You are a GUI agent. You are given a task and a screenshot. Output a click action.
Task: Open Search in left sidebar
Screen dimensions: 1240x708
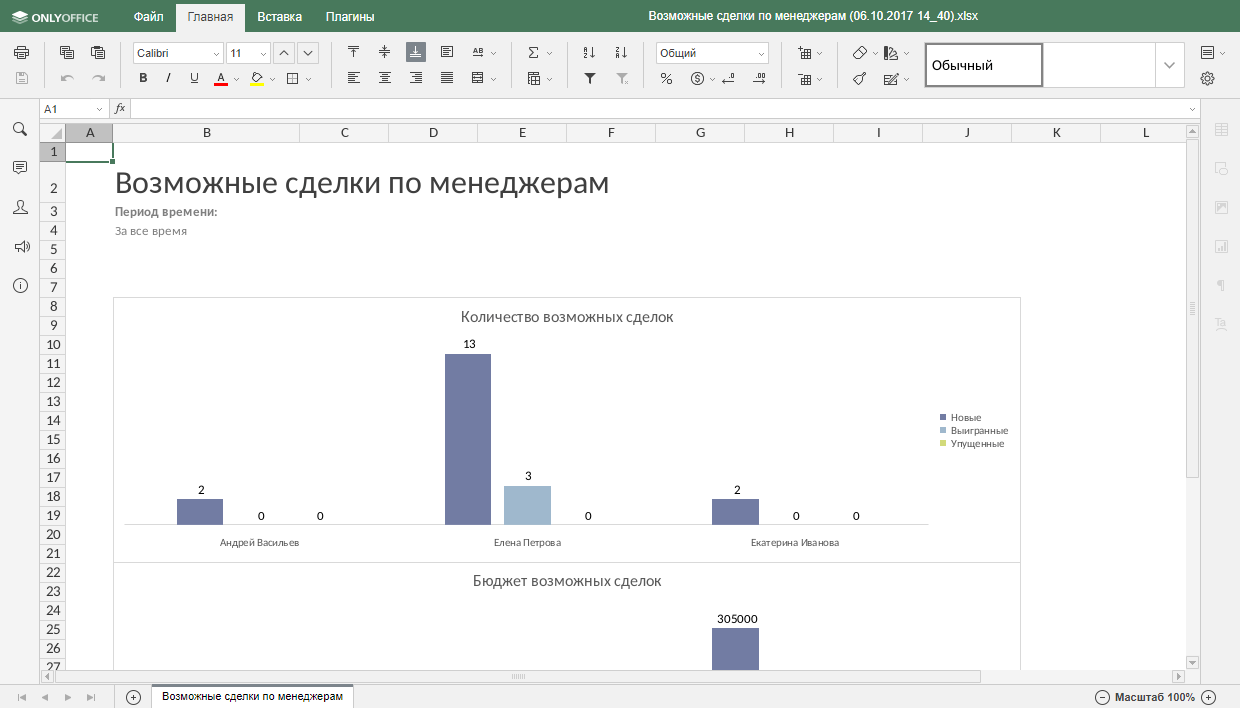(x=20, y=129)
